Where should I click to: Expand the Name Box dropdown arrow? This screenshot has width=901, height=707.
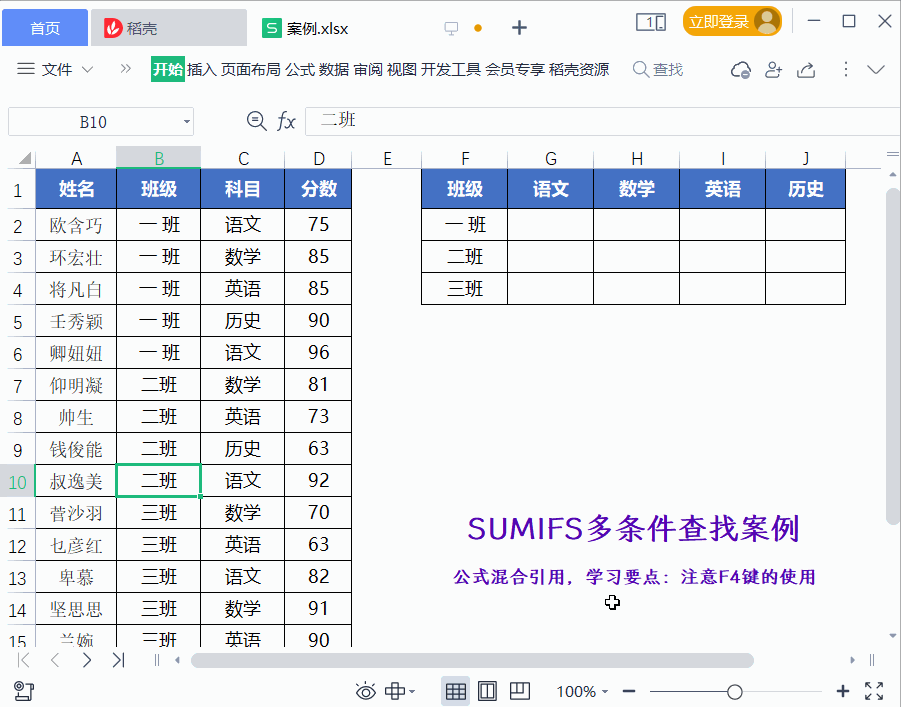pos(187,122)
